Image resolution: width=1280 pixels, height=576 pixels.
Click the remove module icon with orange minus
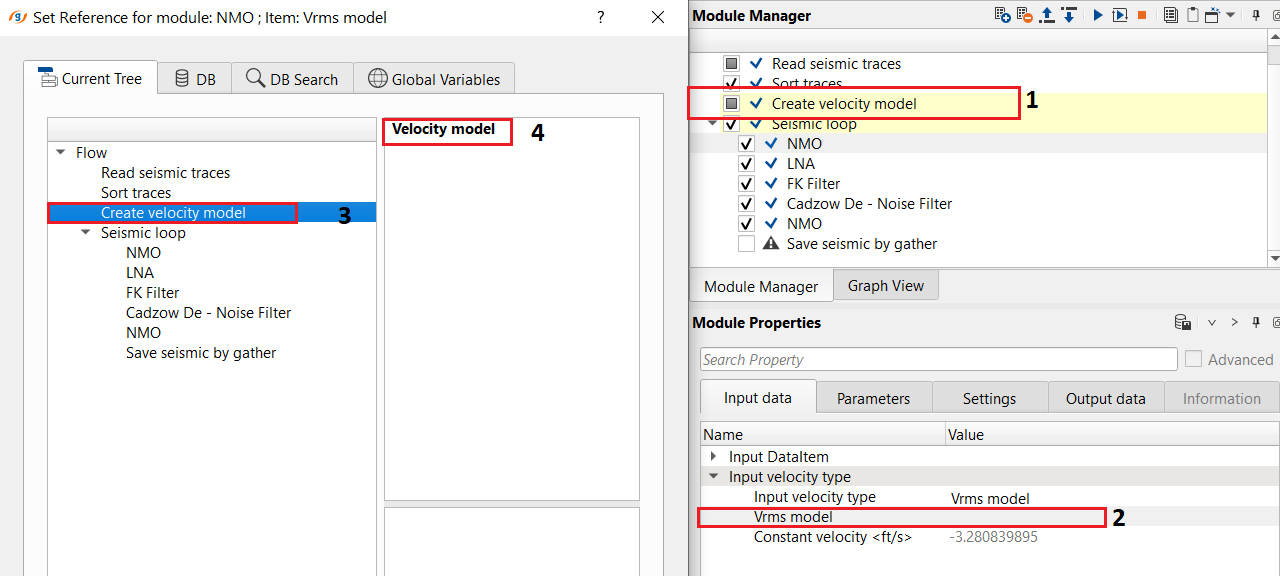1024,15
